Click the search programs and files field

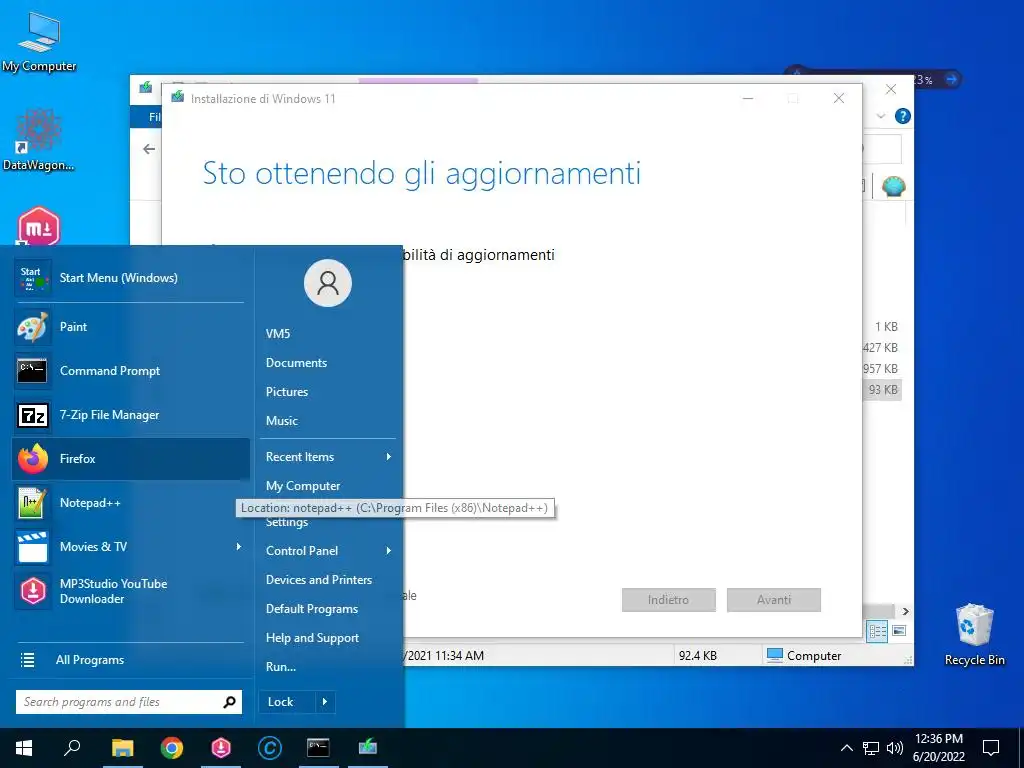click(118, 702)
